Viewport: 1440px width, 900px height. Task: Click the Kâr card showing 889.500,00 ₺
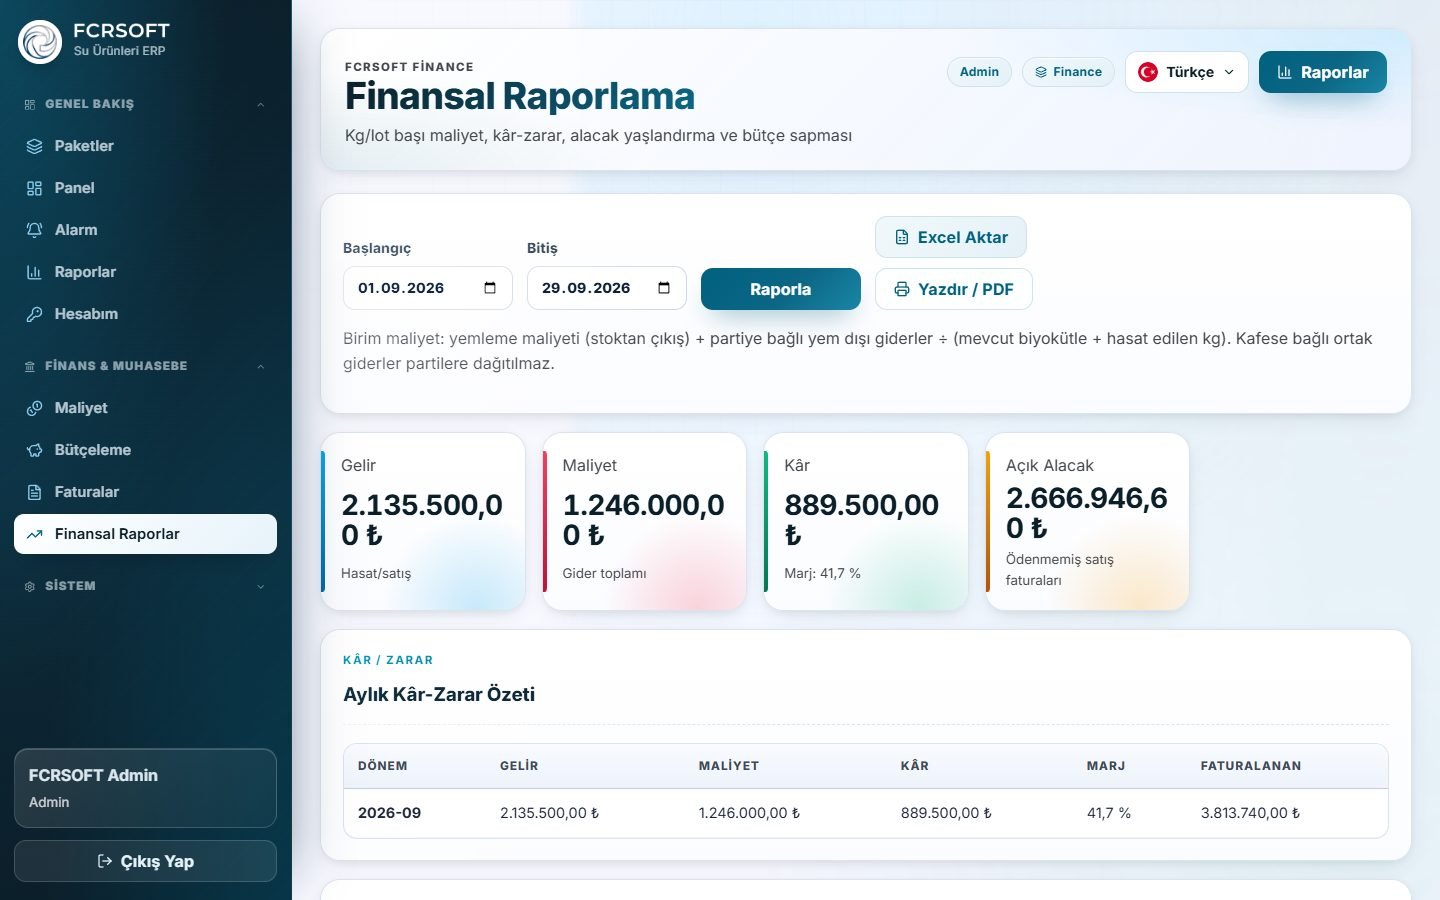click(x=866, y=521)
